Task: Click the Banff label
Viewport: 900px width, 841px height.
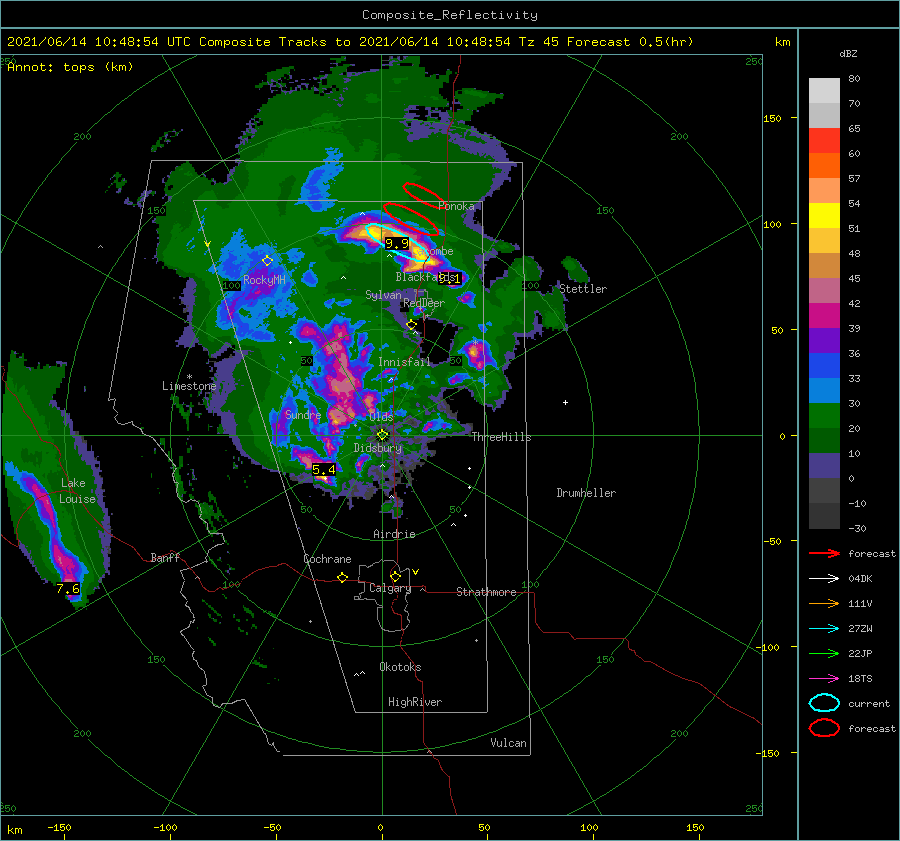Action: 165,557
